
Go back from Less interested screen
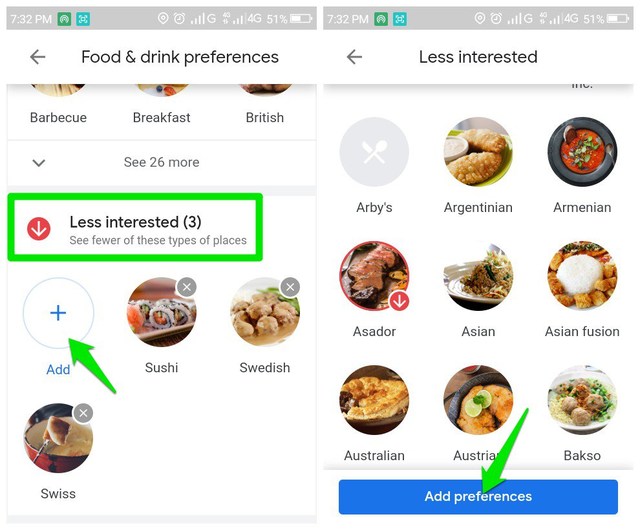click(x=354, y=57)
